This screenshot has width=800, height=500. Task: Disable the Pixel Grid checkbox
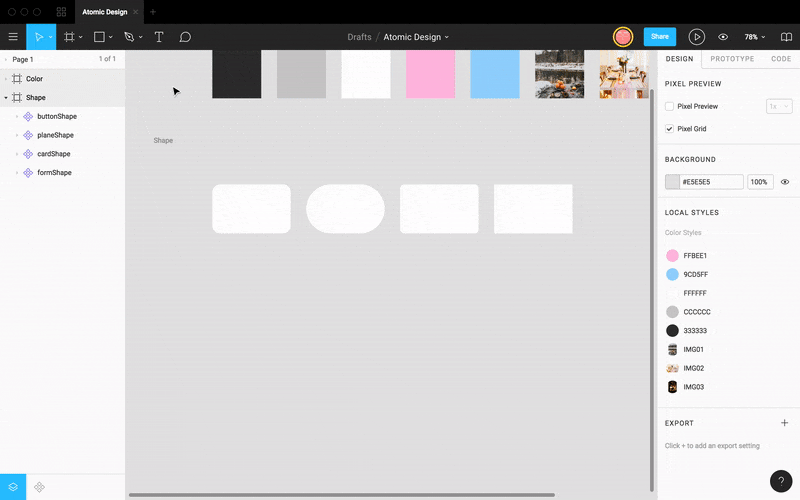[x=669, y=129]
